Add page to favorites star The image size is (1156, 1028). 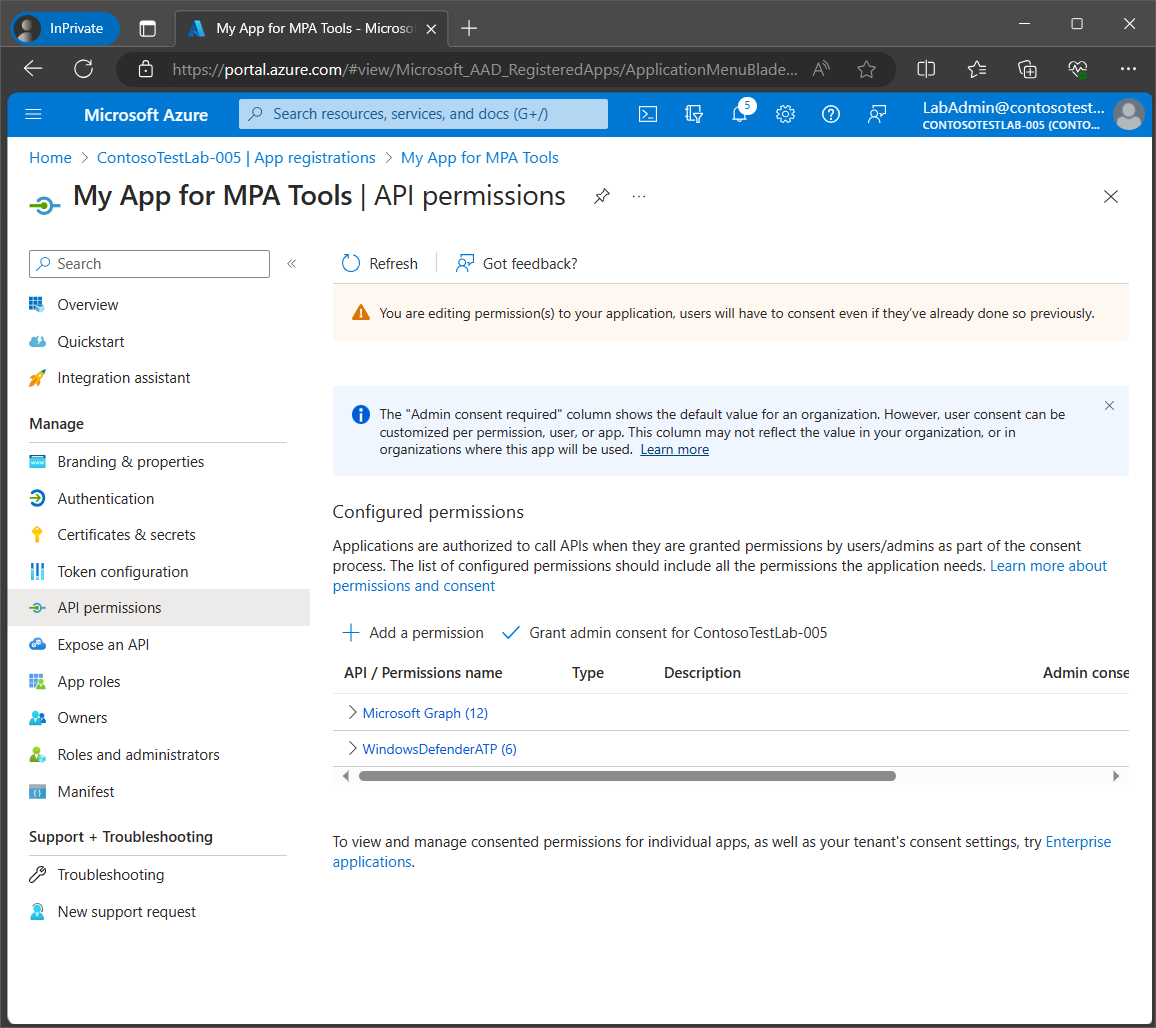click(x=866, y=69)
